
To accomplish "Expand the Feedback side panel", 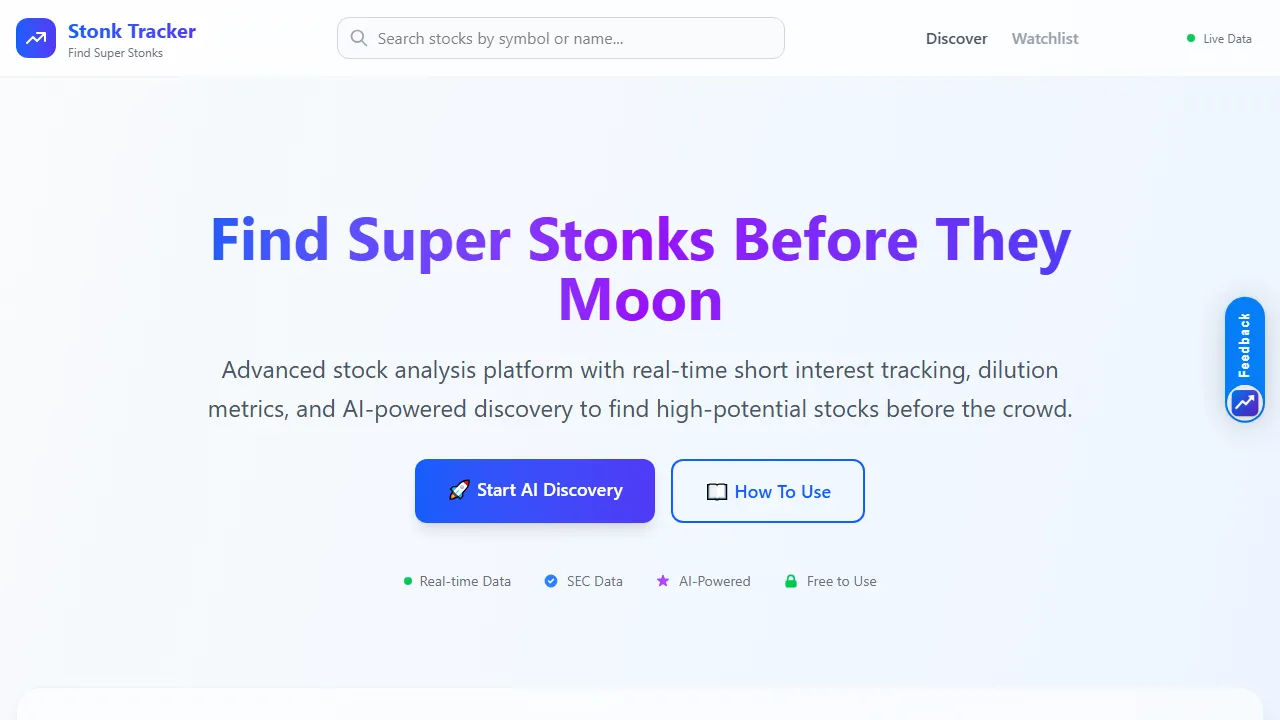I will (1244, 344).
